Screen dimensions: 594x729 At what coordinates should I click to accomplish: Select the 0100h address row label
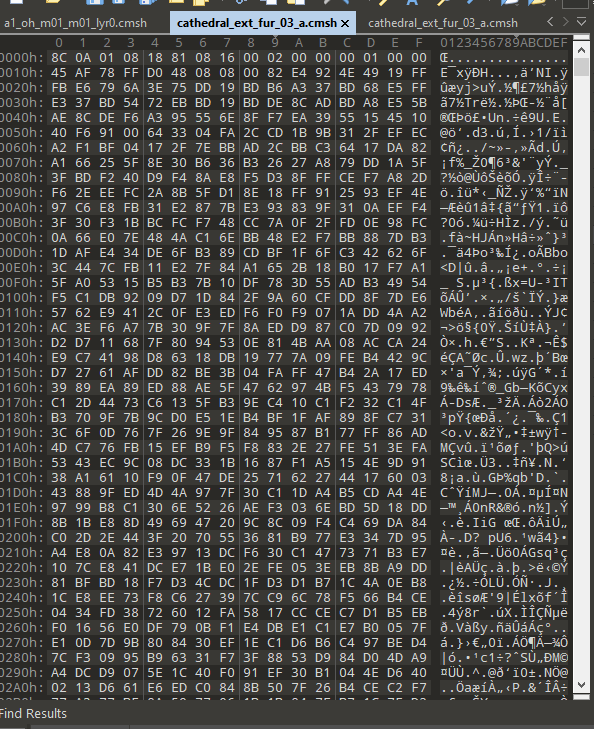pos(22,298)
